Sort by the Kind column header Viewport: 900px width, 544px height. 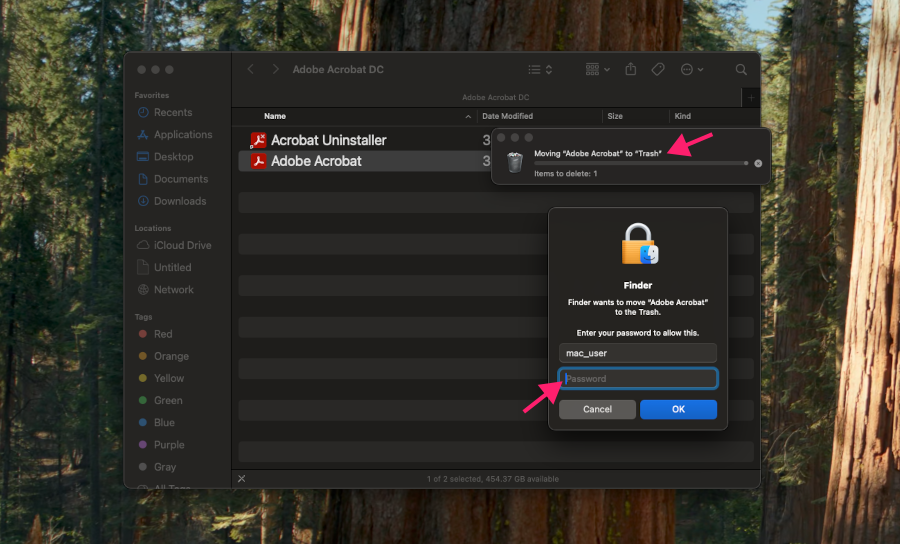[x=682, y=116]
